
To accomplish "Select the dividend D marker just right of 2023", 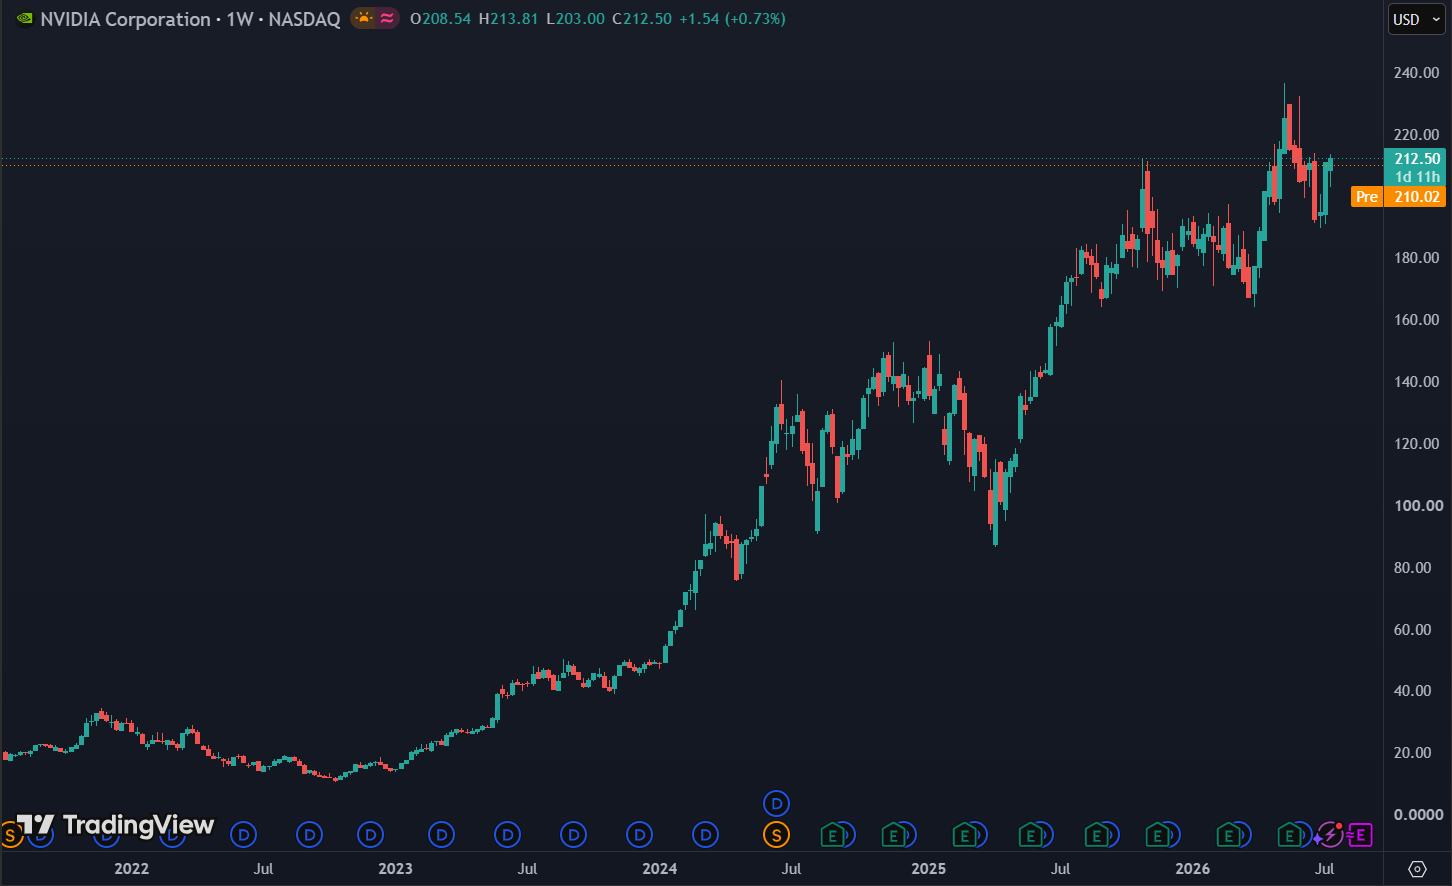I will coord(441,834).
